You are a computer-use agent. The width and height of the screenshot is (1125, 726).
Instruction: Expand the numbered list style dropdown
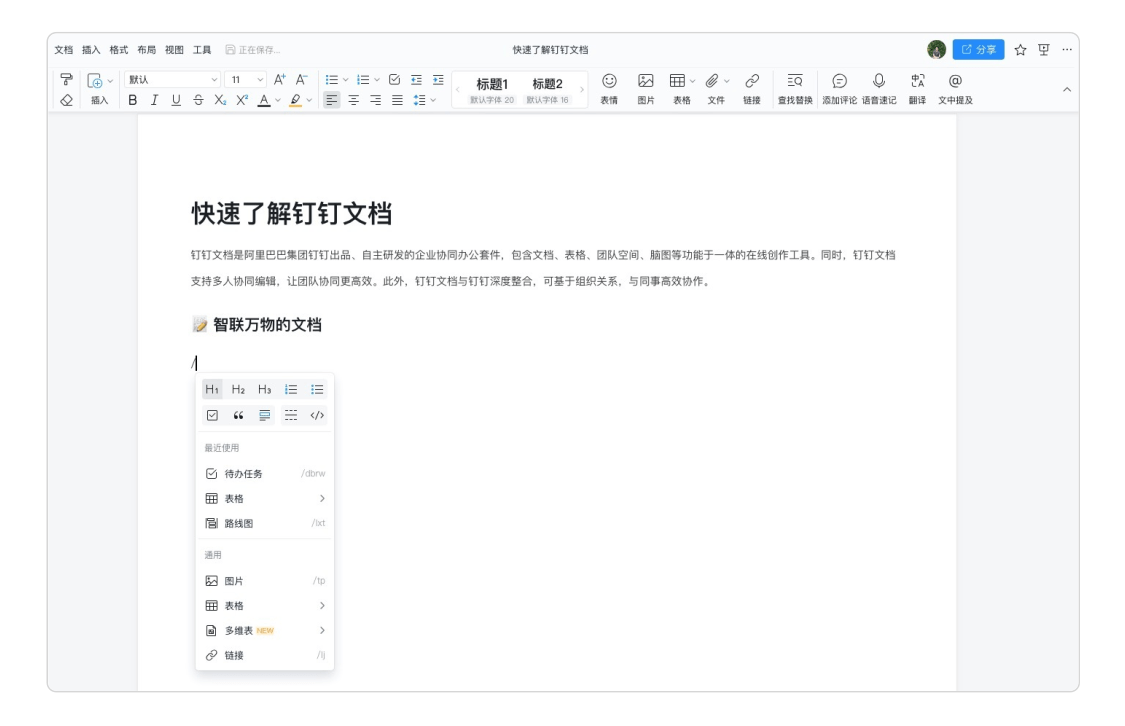click(377, 80)
